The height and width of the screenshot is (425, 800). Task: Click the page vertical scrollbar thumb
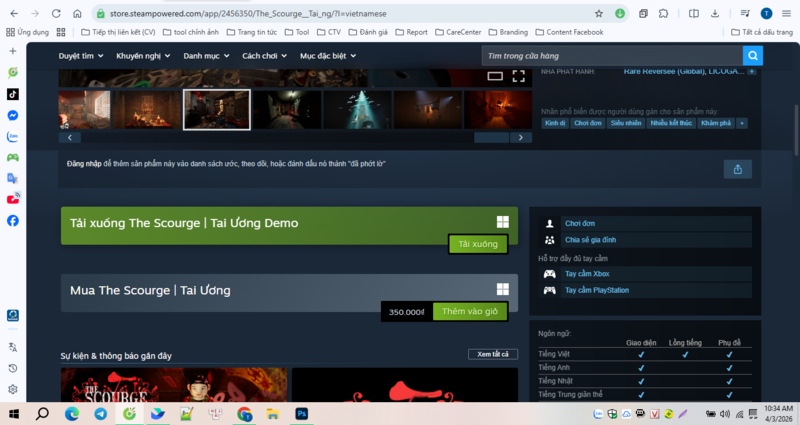pos(796,129)
